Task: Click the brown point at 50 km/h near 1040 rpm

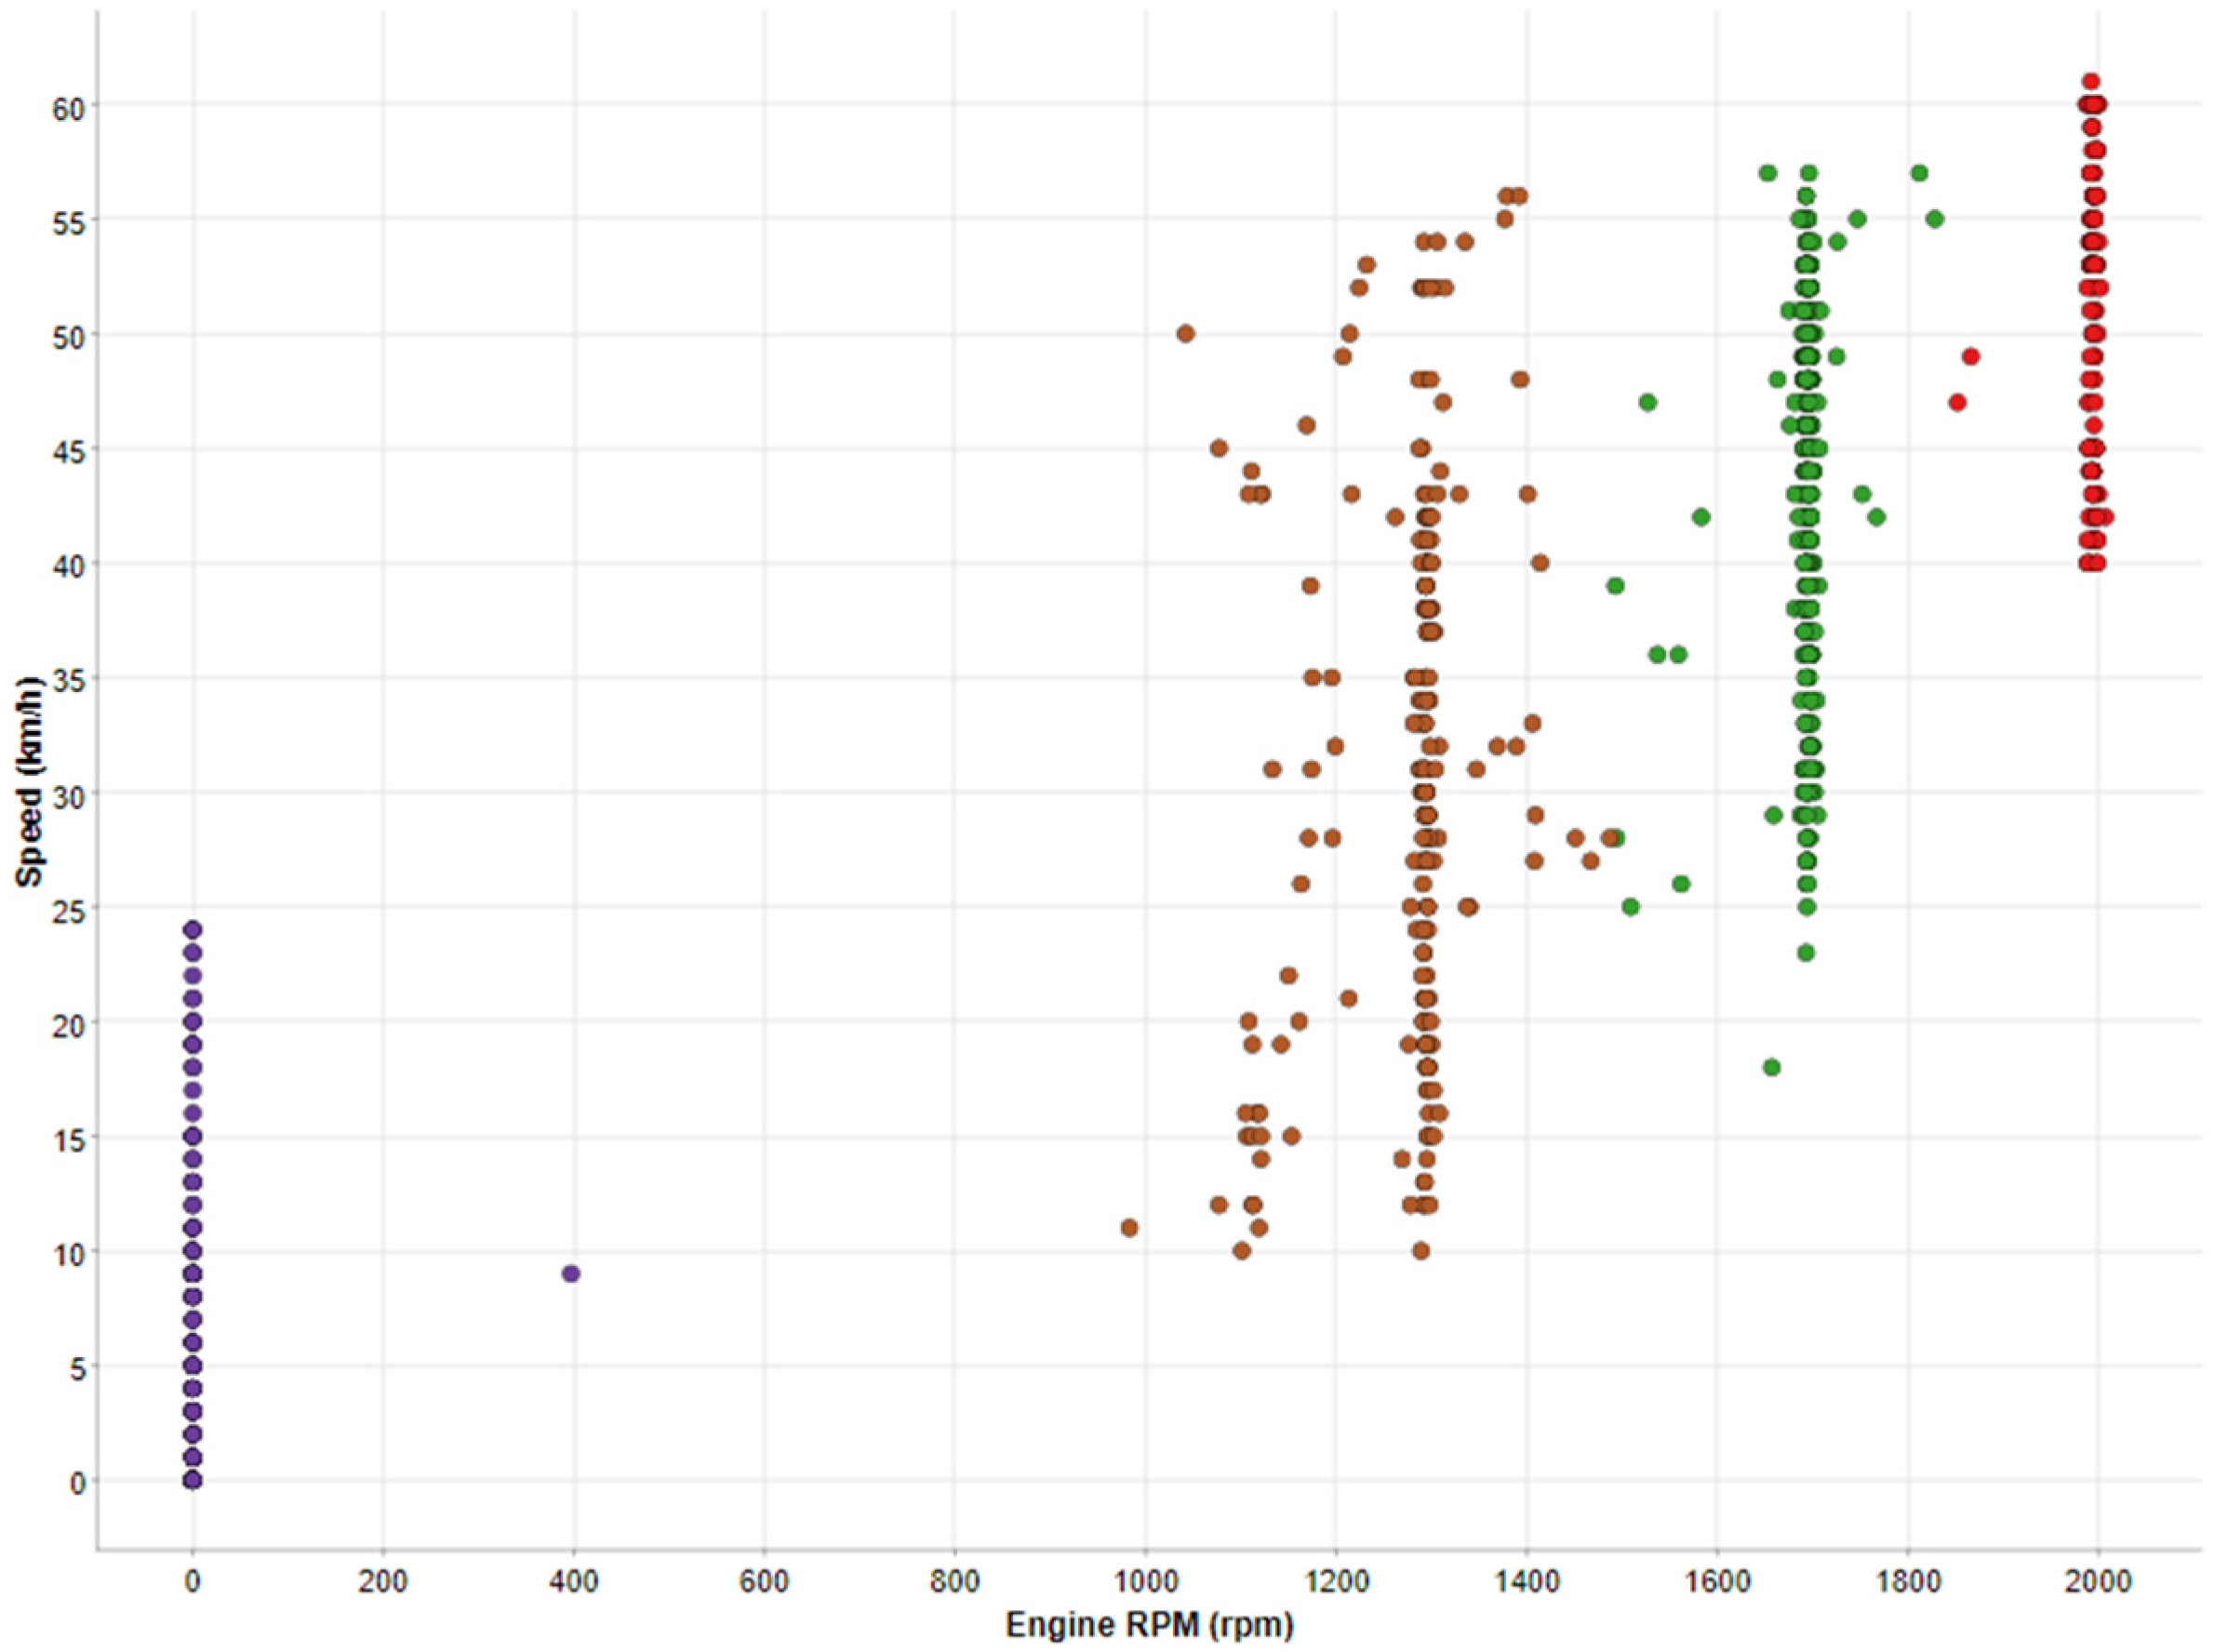Action: 1185,333
